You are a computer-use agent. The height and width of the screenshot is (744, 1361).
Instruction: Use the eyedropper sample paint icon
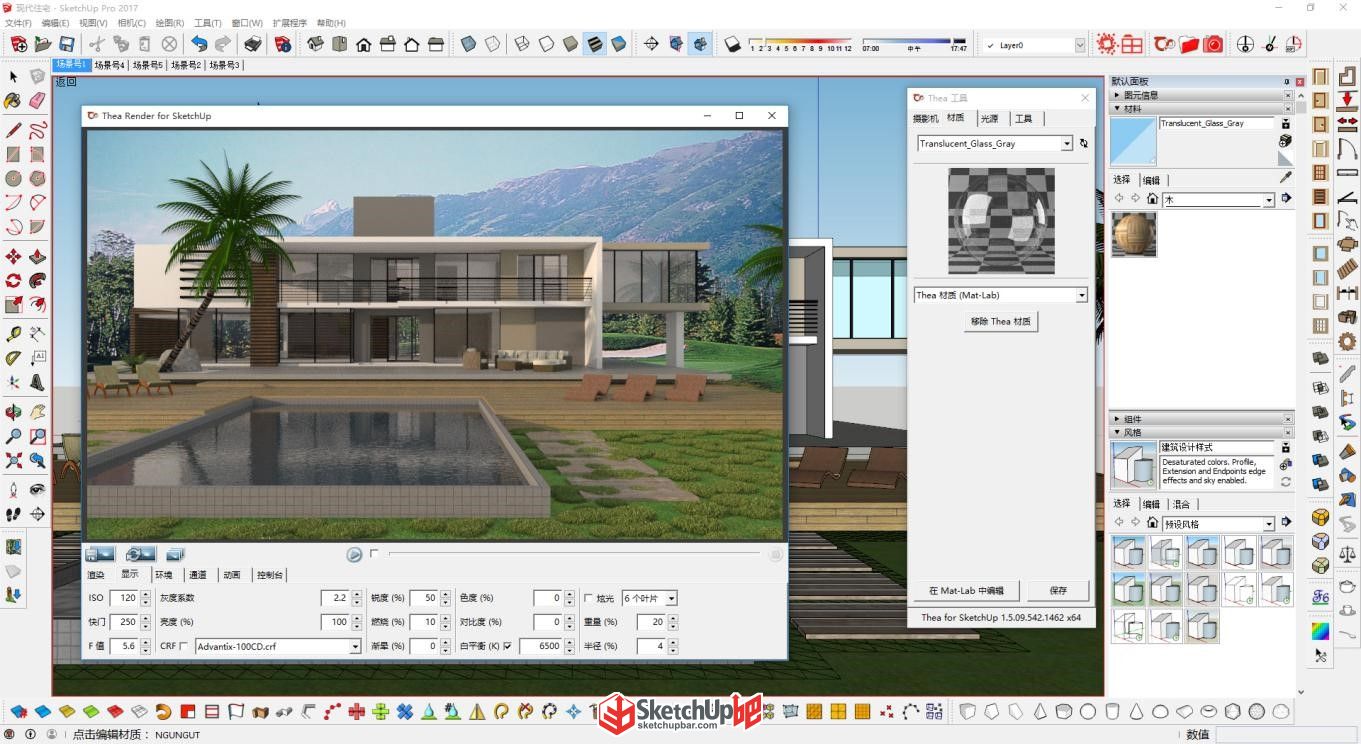coord(1286,178)
